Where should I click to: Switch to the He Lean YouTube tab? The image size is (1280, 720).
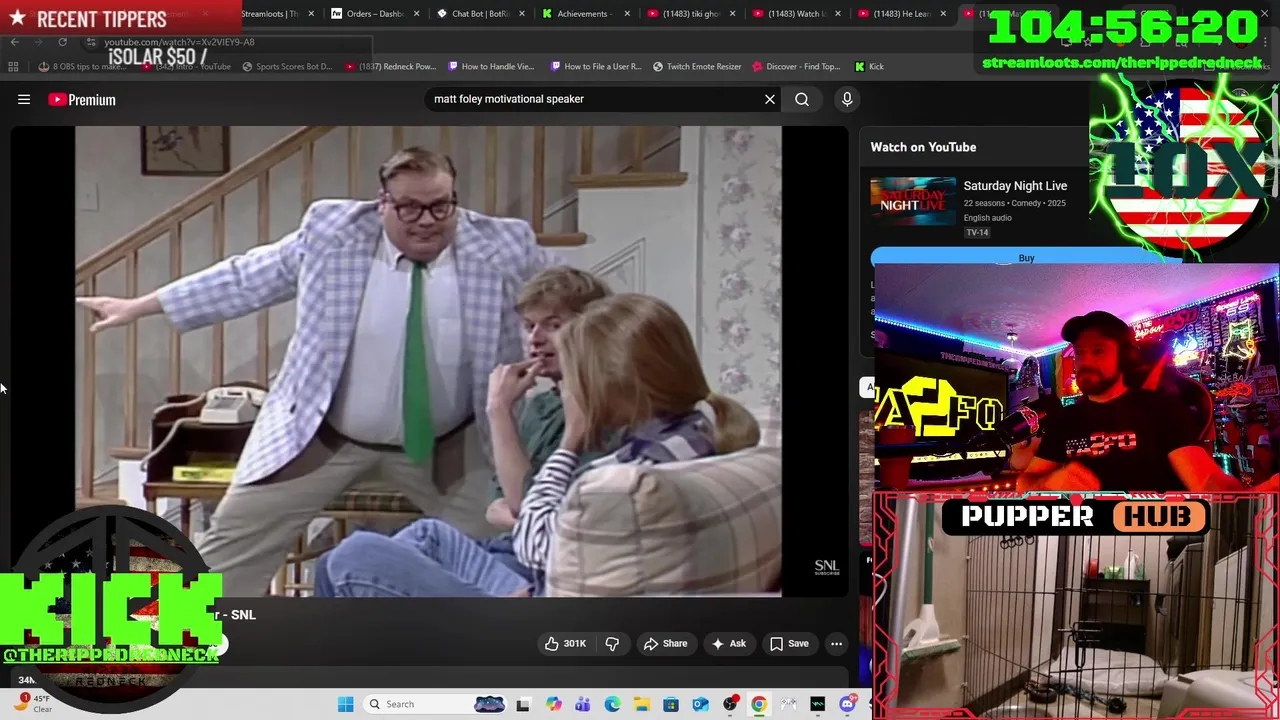900,14
